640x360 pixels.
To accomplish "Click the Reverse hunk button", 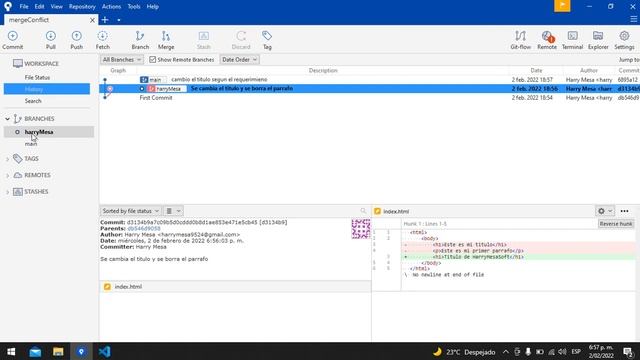I will click(616, 224).
